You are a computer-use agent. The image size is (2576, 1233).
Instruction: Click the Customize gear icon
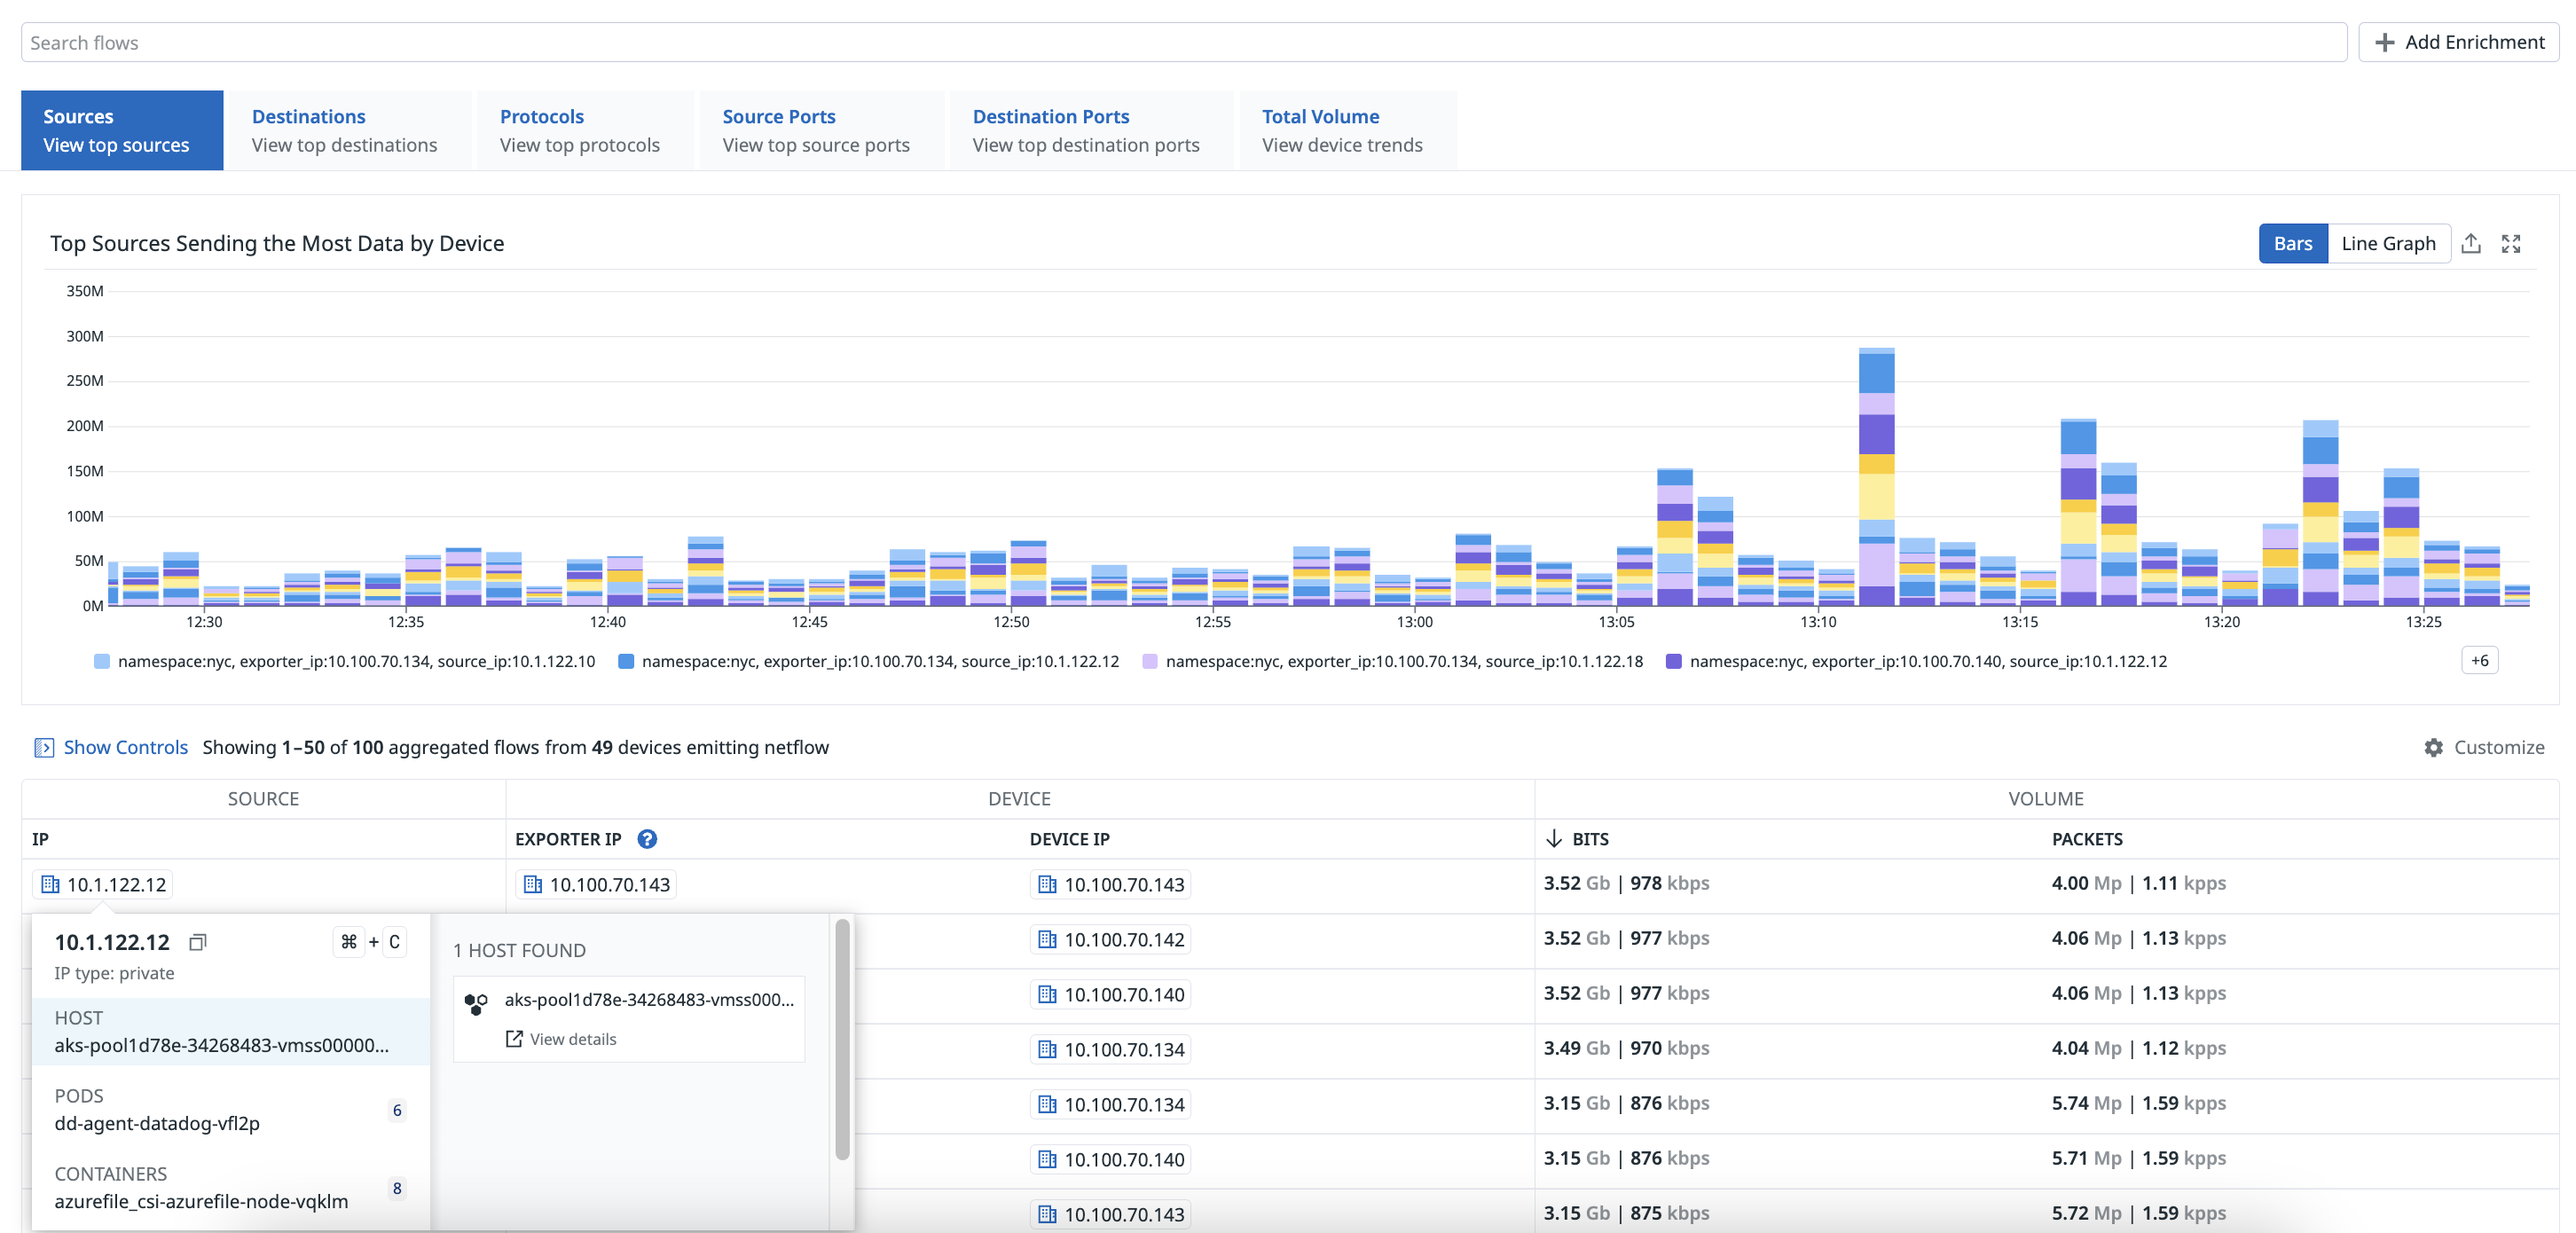click(x=2433, y=747)
